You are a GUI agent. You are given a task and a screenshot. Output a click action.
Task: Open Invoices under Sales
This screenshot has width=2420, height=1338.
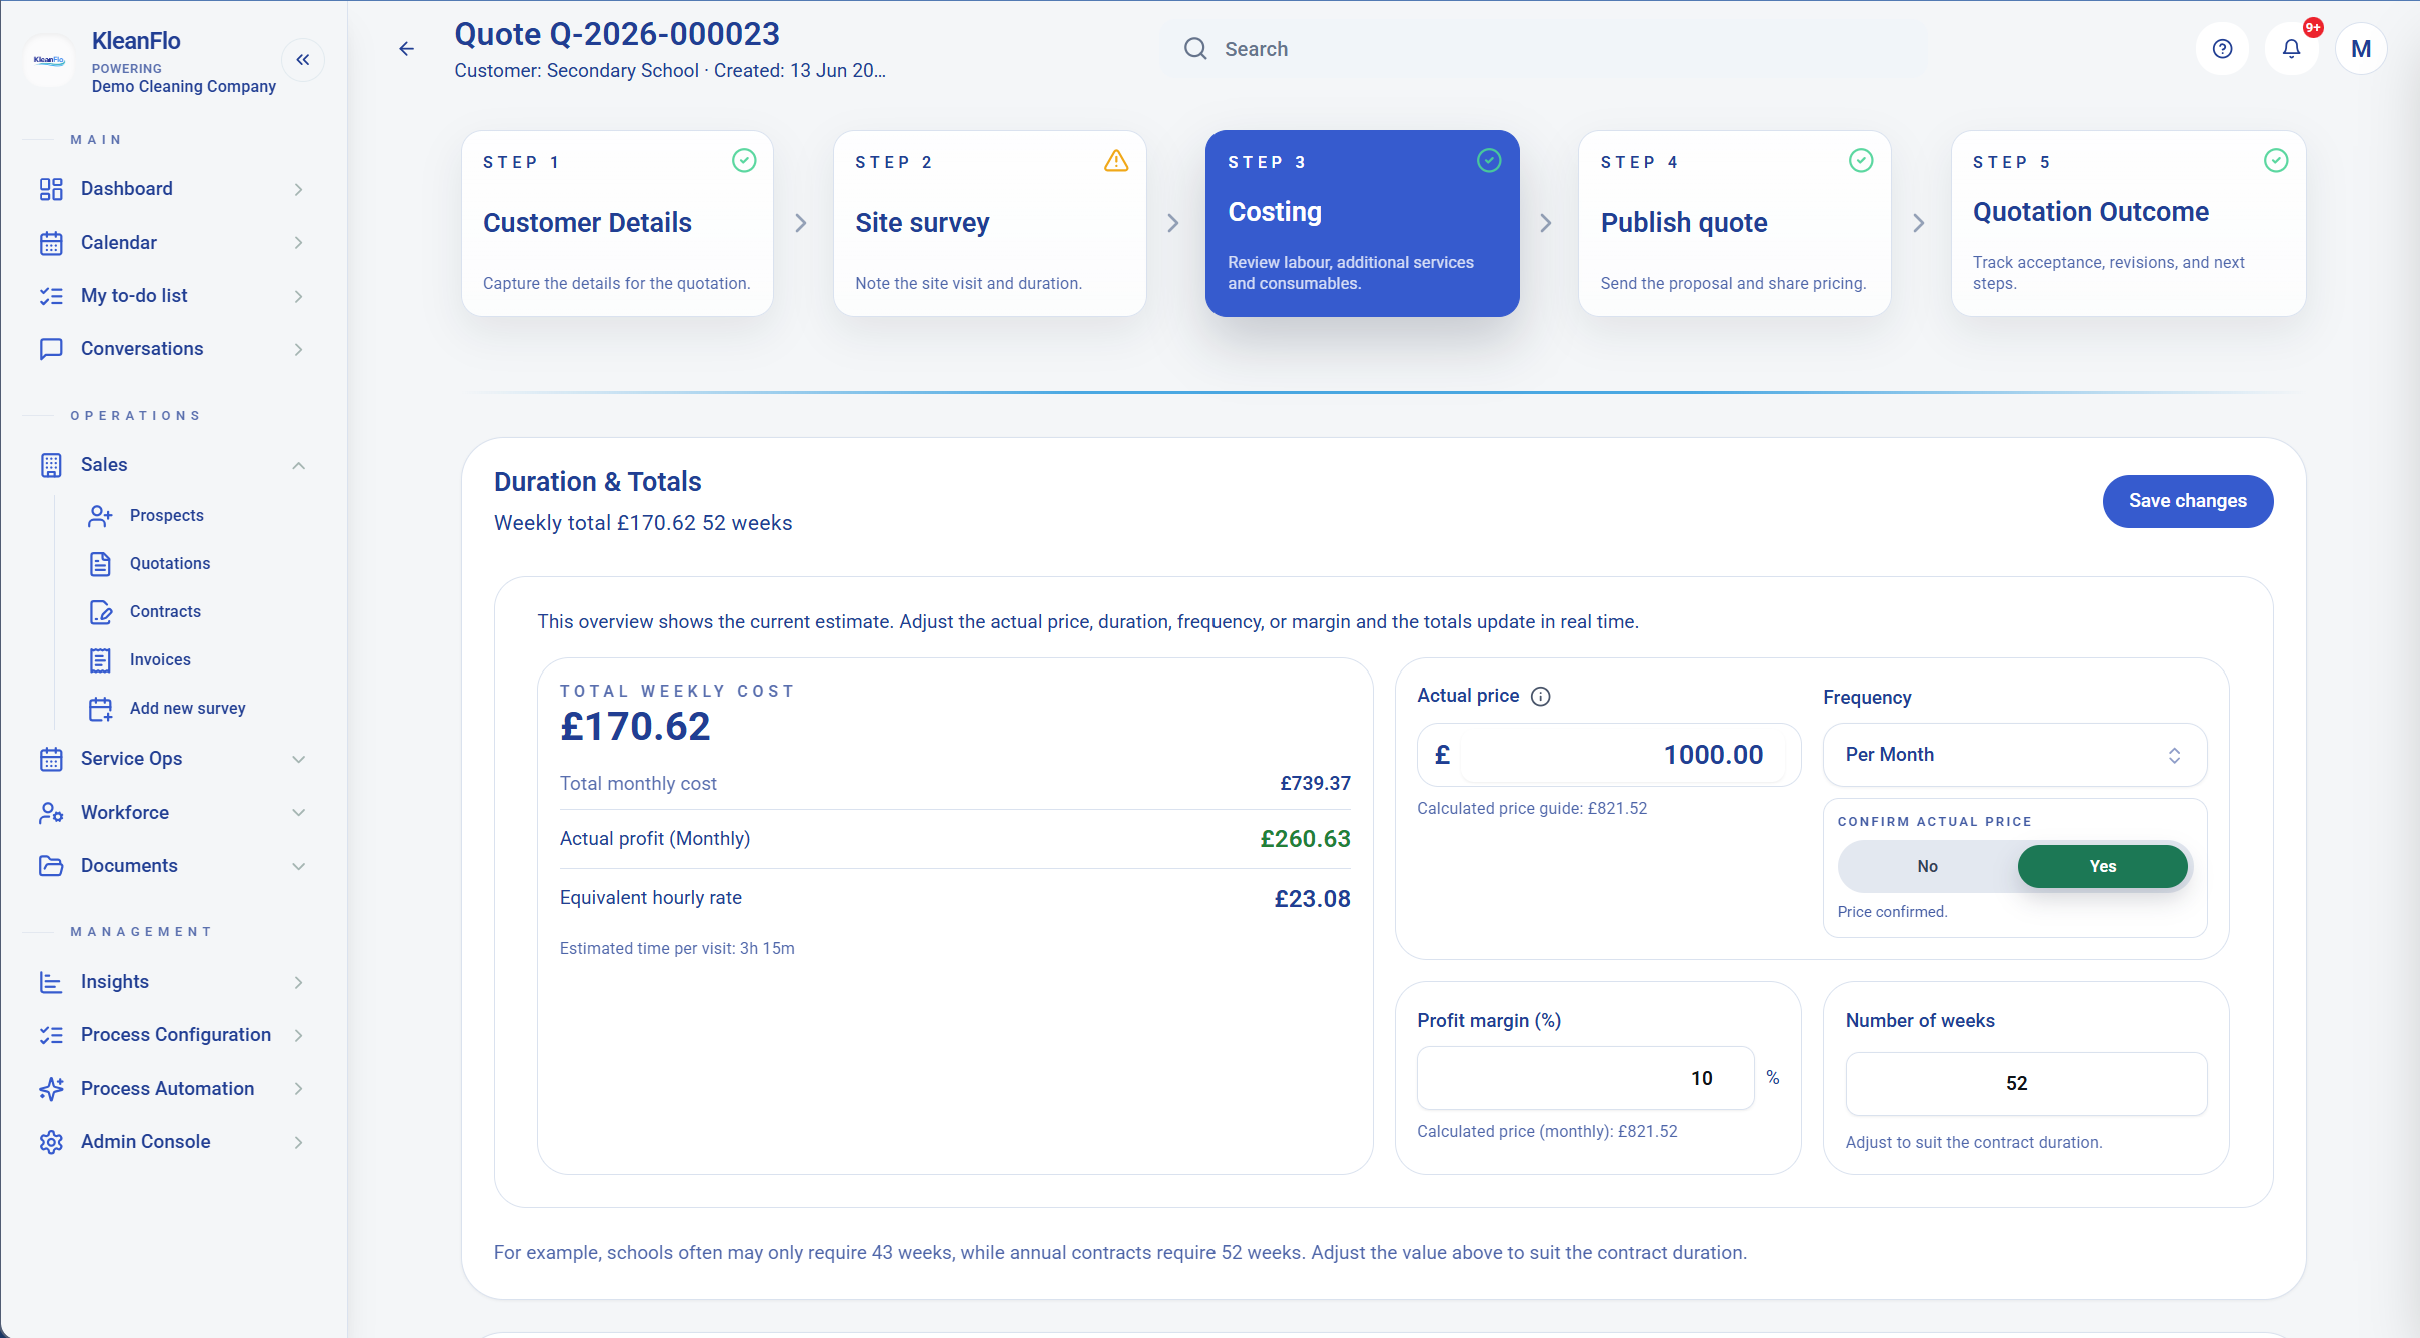coord(160,660)
